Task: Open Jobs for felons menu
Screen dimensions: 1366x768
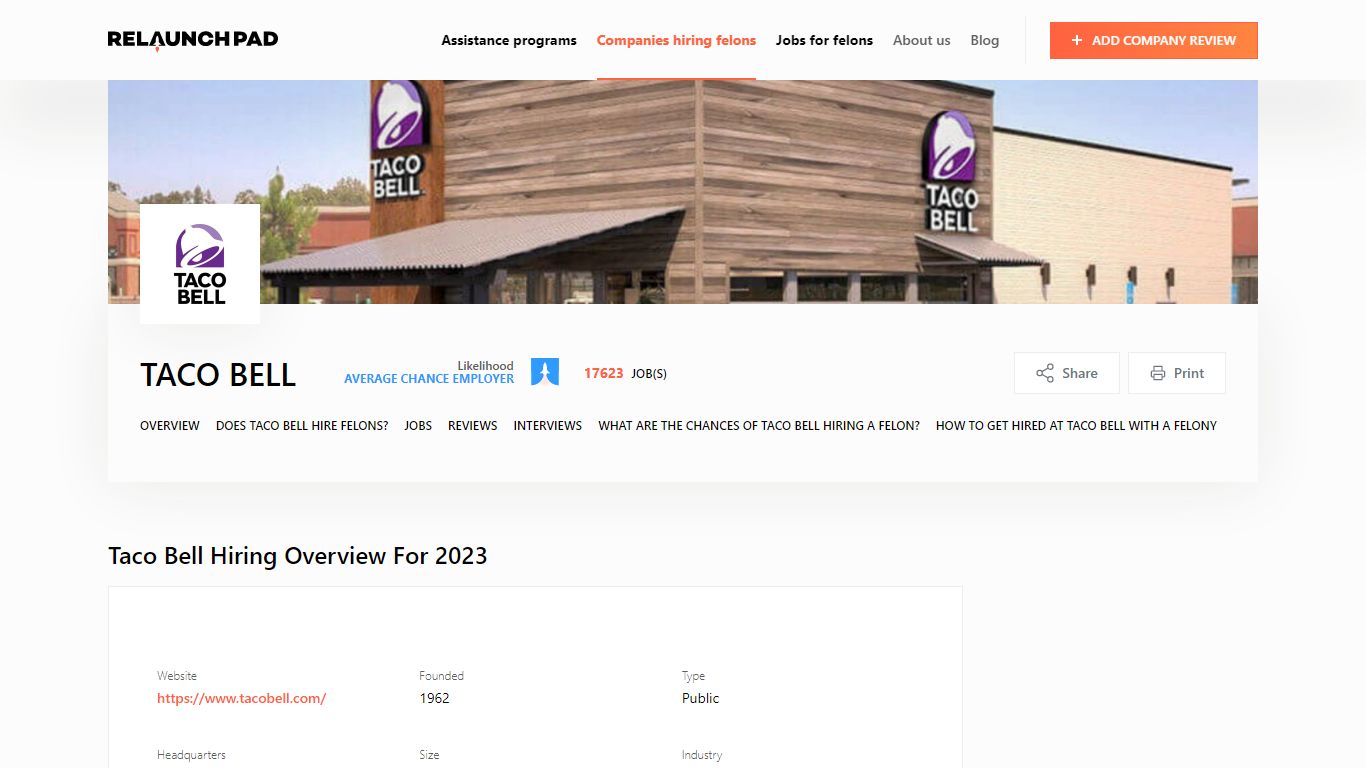Action: coord(824,40)
